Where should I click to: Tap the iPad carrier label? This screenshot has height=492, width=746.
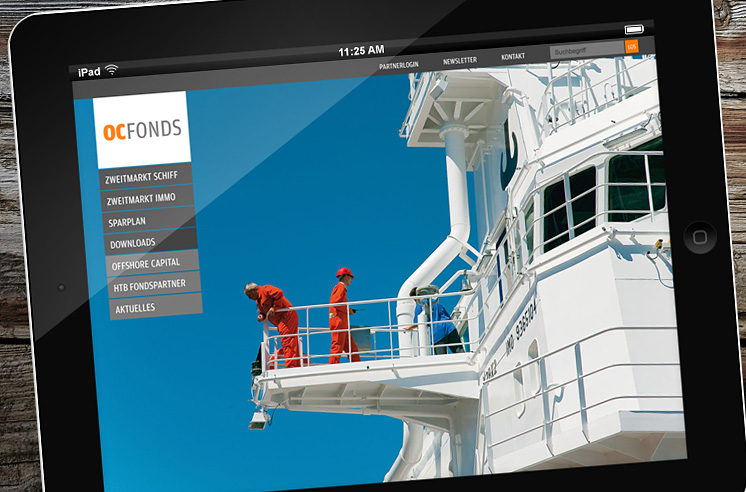click(x=89, y=72)
